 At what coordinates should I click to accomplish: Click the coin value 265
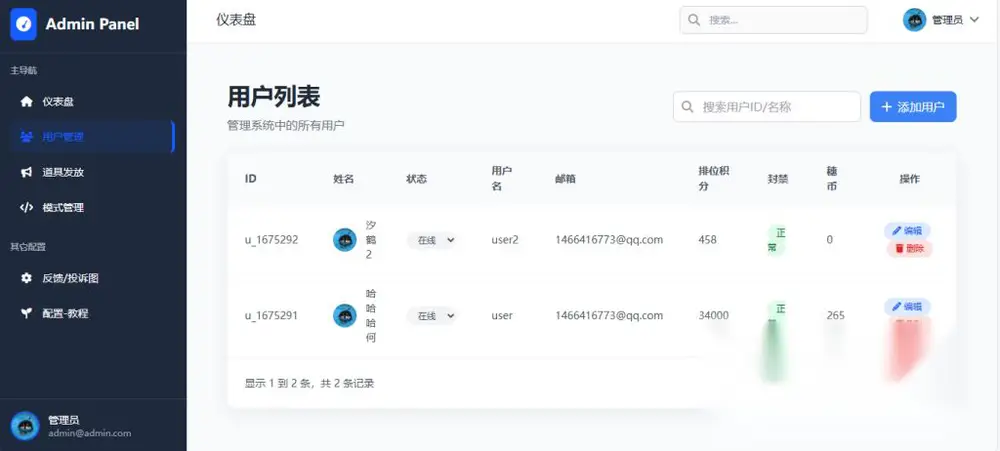835,315
